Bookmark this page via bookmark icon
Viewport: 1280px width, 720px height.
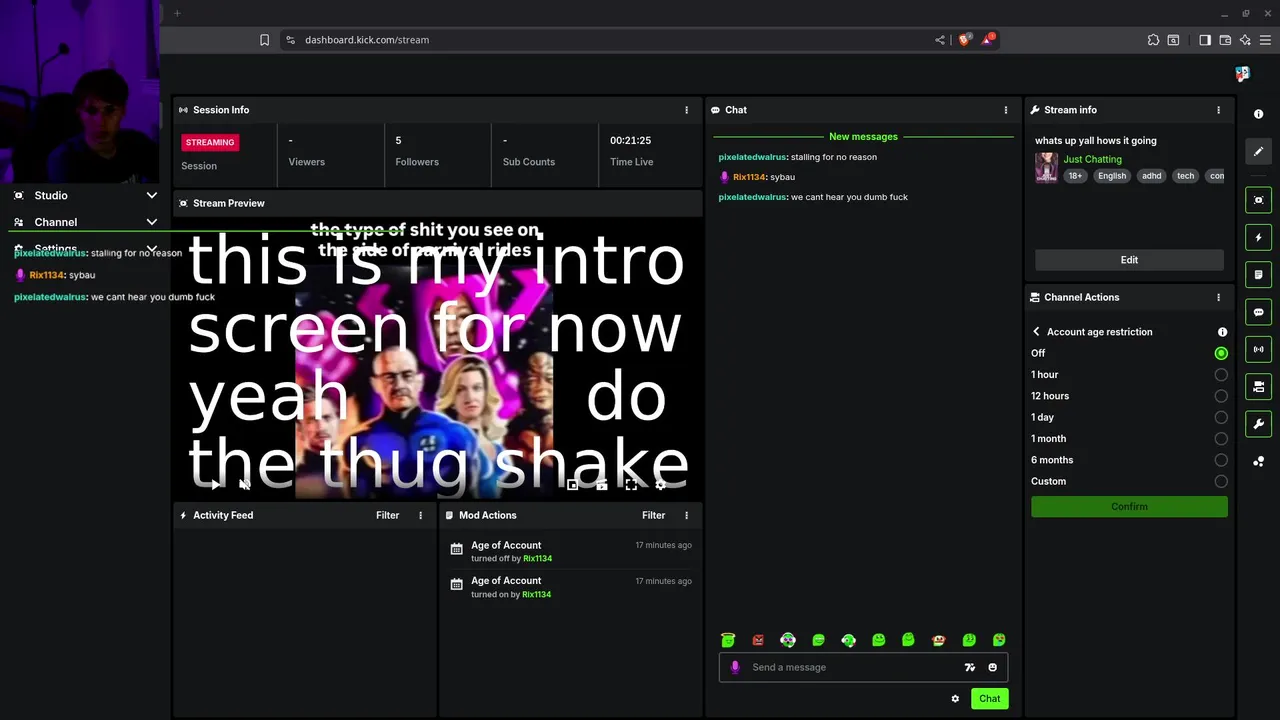264,40
